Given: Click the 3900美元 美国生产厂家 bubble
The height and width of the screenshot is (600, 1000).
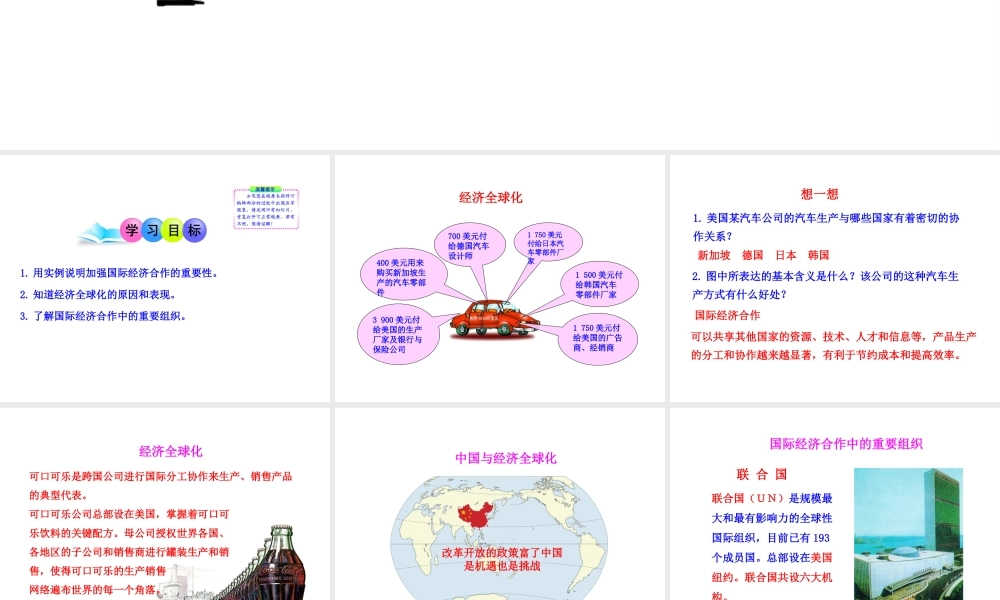Looking at the screenshot, I should 398,335.
